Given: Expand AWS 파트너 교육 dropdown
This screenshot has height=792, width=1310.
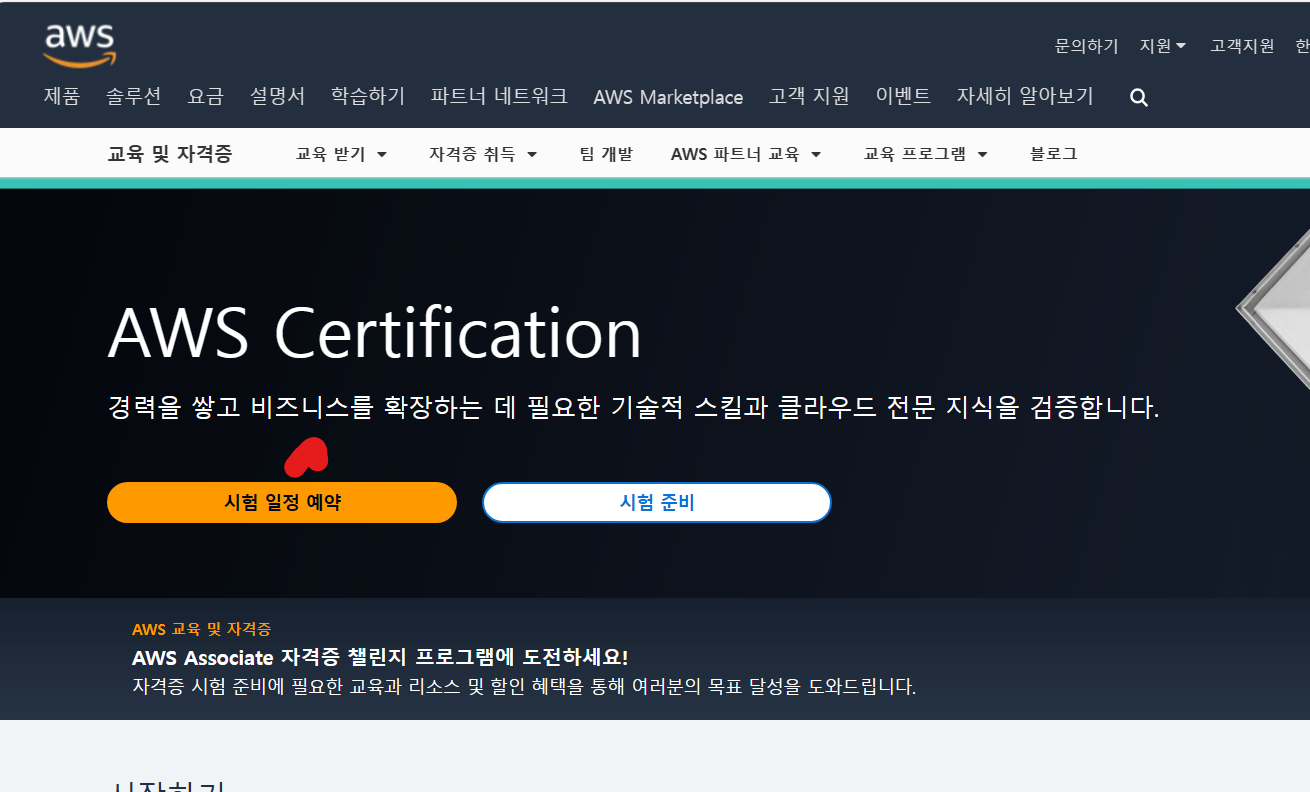Looking at the screenshot, I should click(x=746, y=154).
